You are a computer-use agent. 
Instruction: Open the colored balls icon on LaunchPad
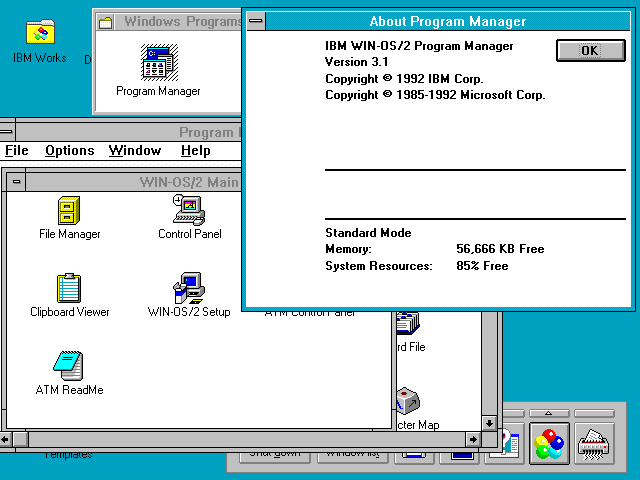click(x=549, y=444)
